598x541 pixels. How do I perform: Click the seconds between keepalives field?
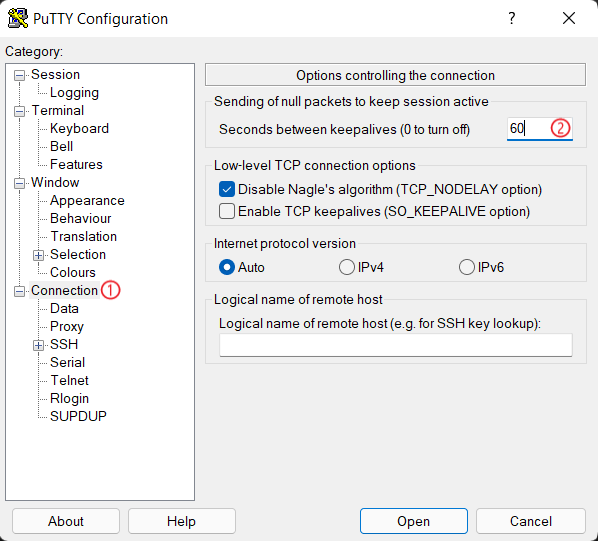click(540, 129)
